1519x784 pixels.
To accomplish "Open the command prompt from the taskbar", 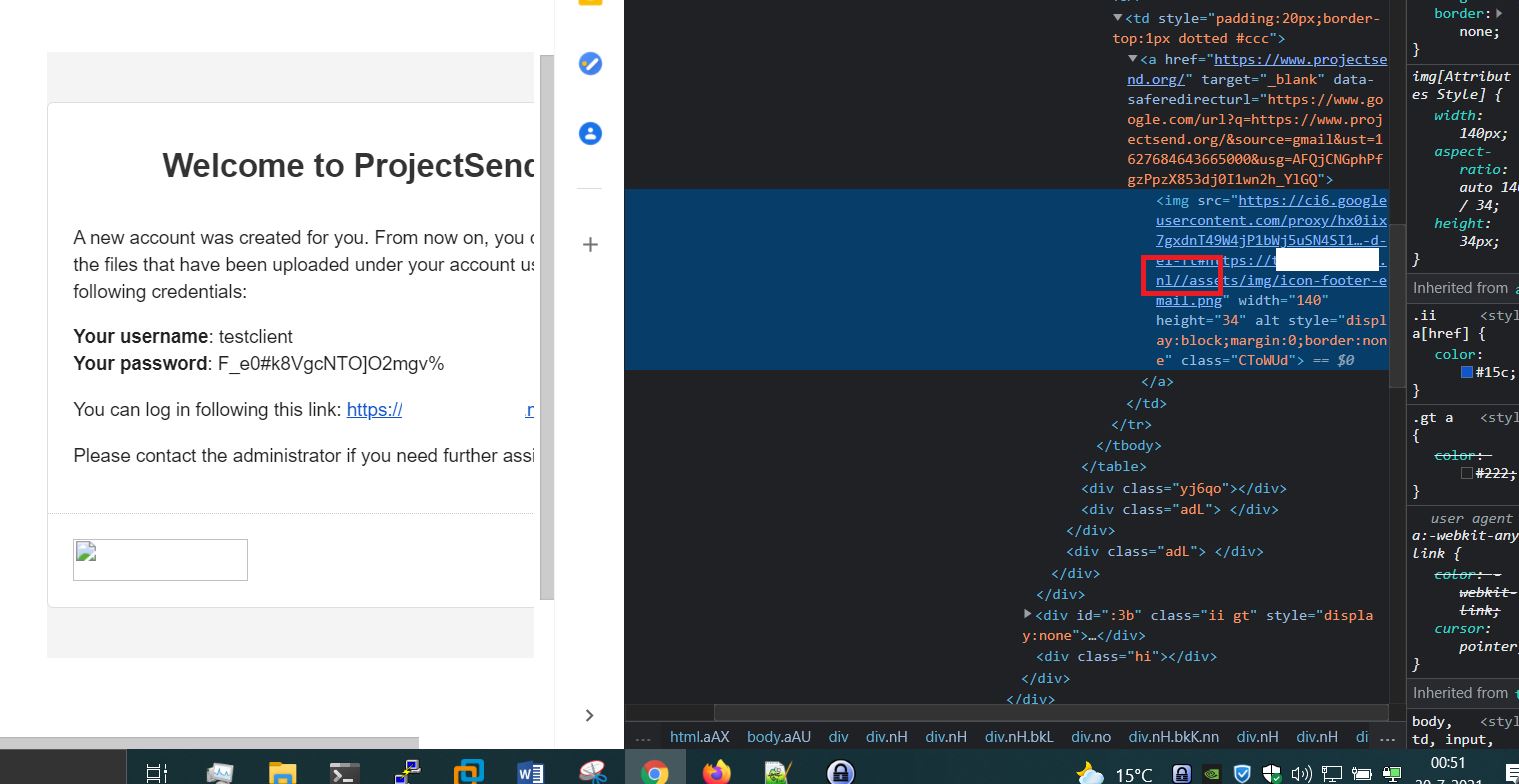I will (x=344, y=771).
